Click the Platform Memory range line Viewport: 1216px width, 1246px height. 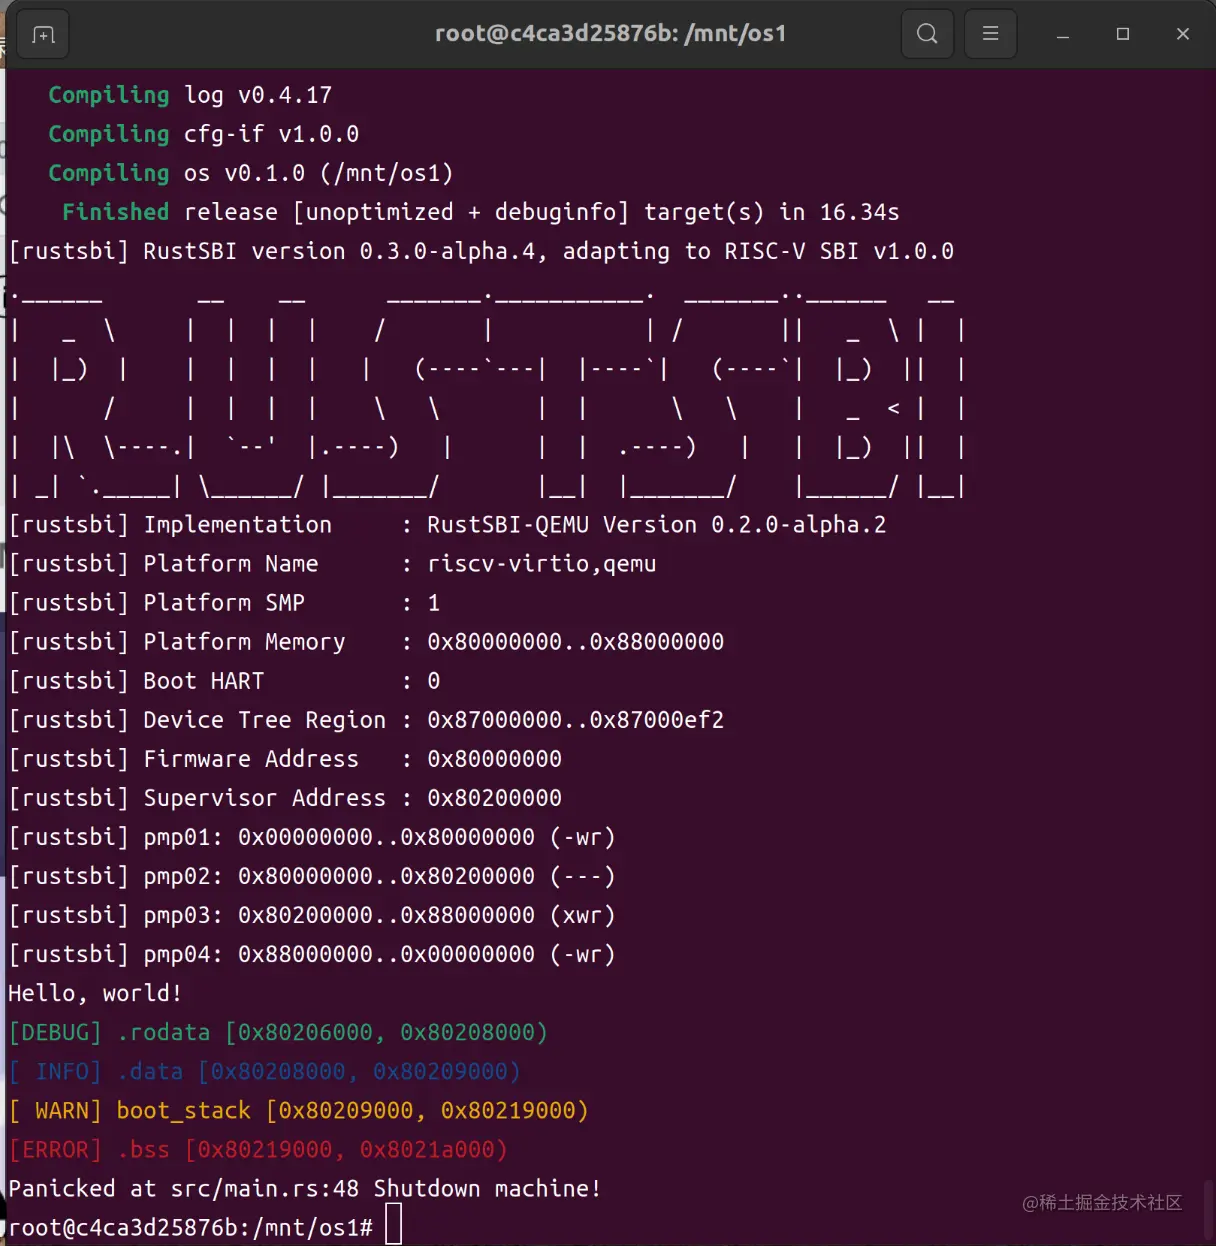(366, 642)
